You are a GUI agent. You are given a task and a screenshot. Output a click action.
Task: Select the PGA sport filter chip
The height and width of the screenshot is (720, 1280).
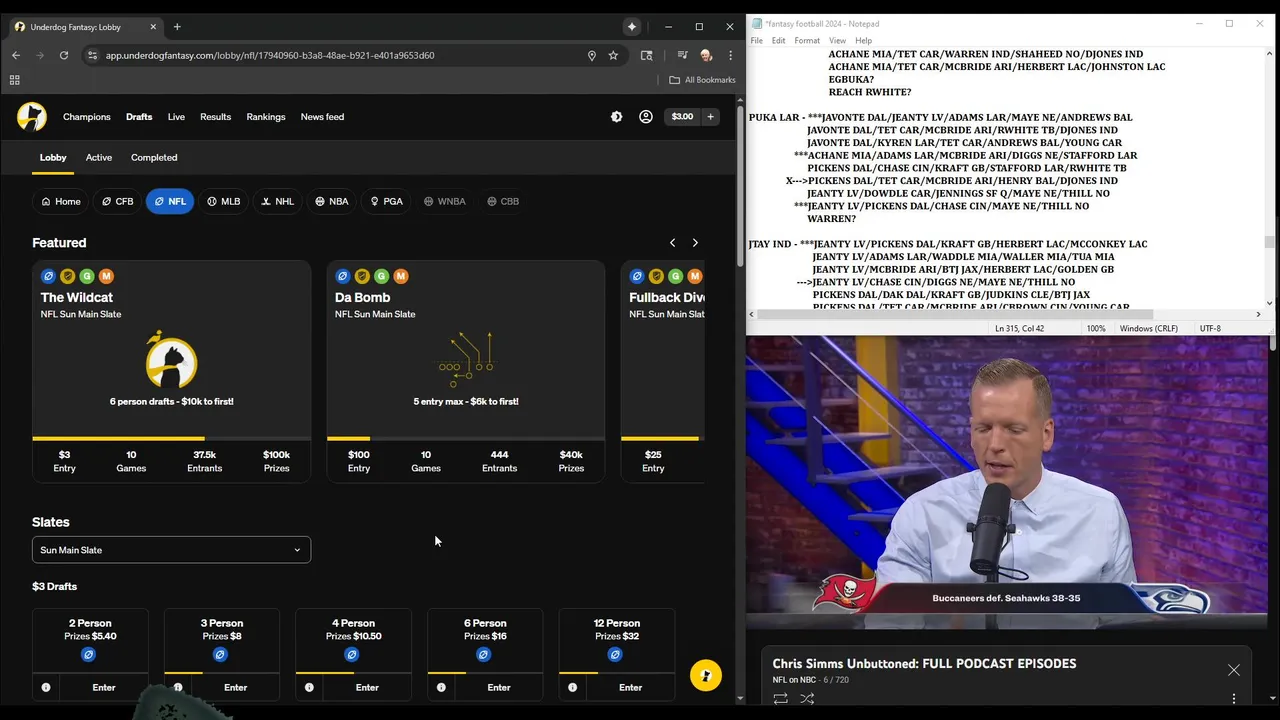pyautogui.click(x=386, y=201)
